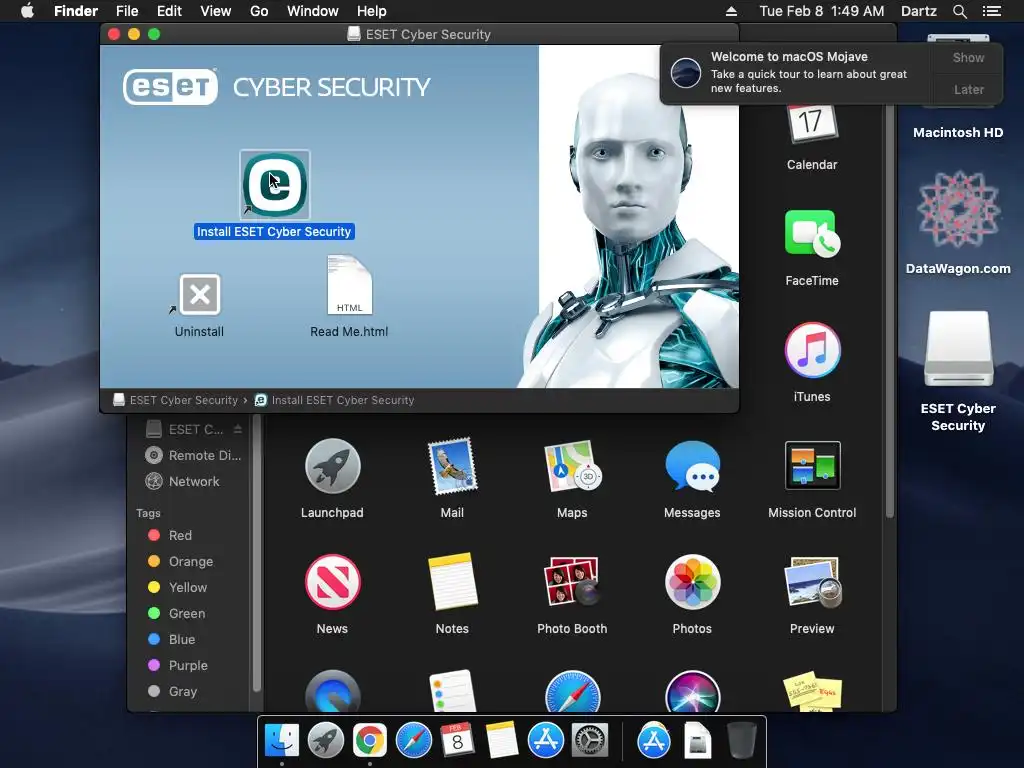Screen dimensions: 1024x768
Task: Open the Mail app icon
Action: [x=452, y=466]
